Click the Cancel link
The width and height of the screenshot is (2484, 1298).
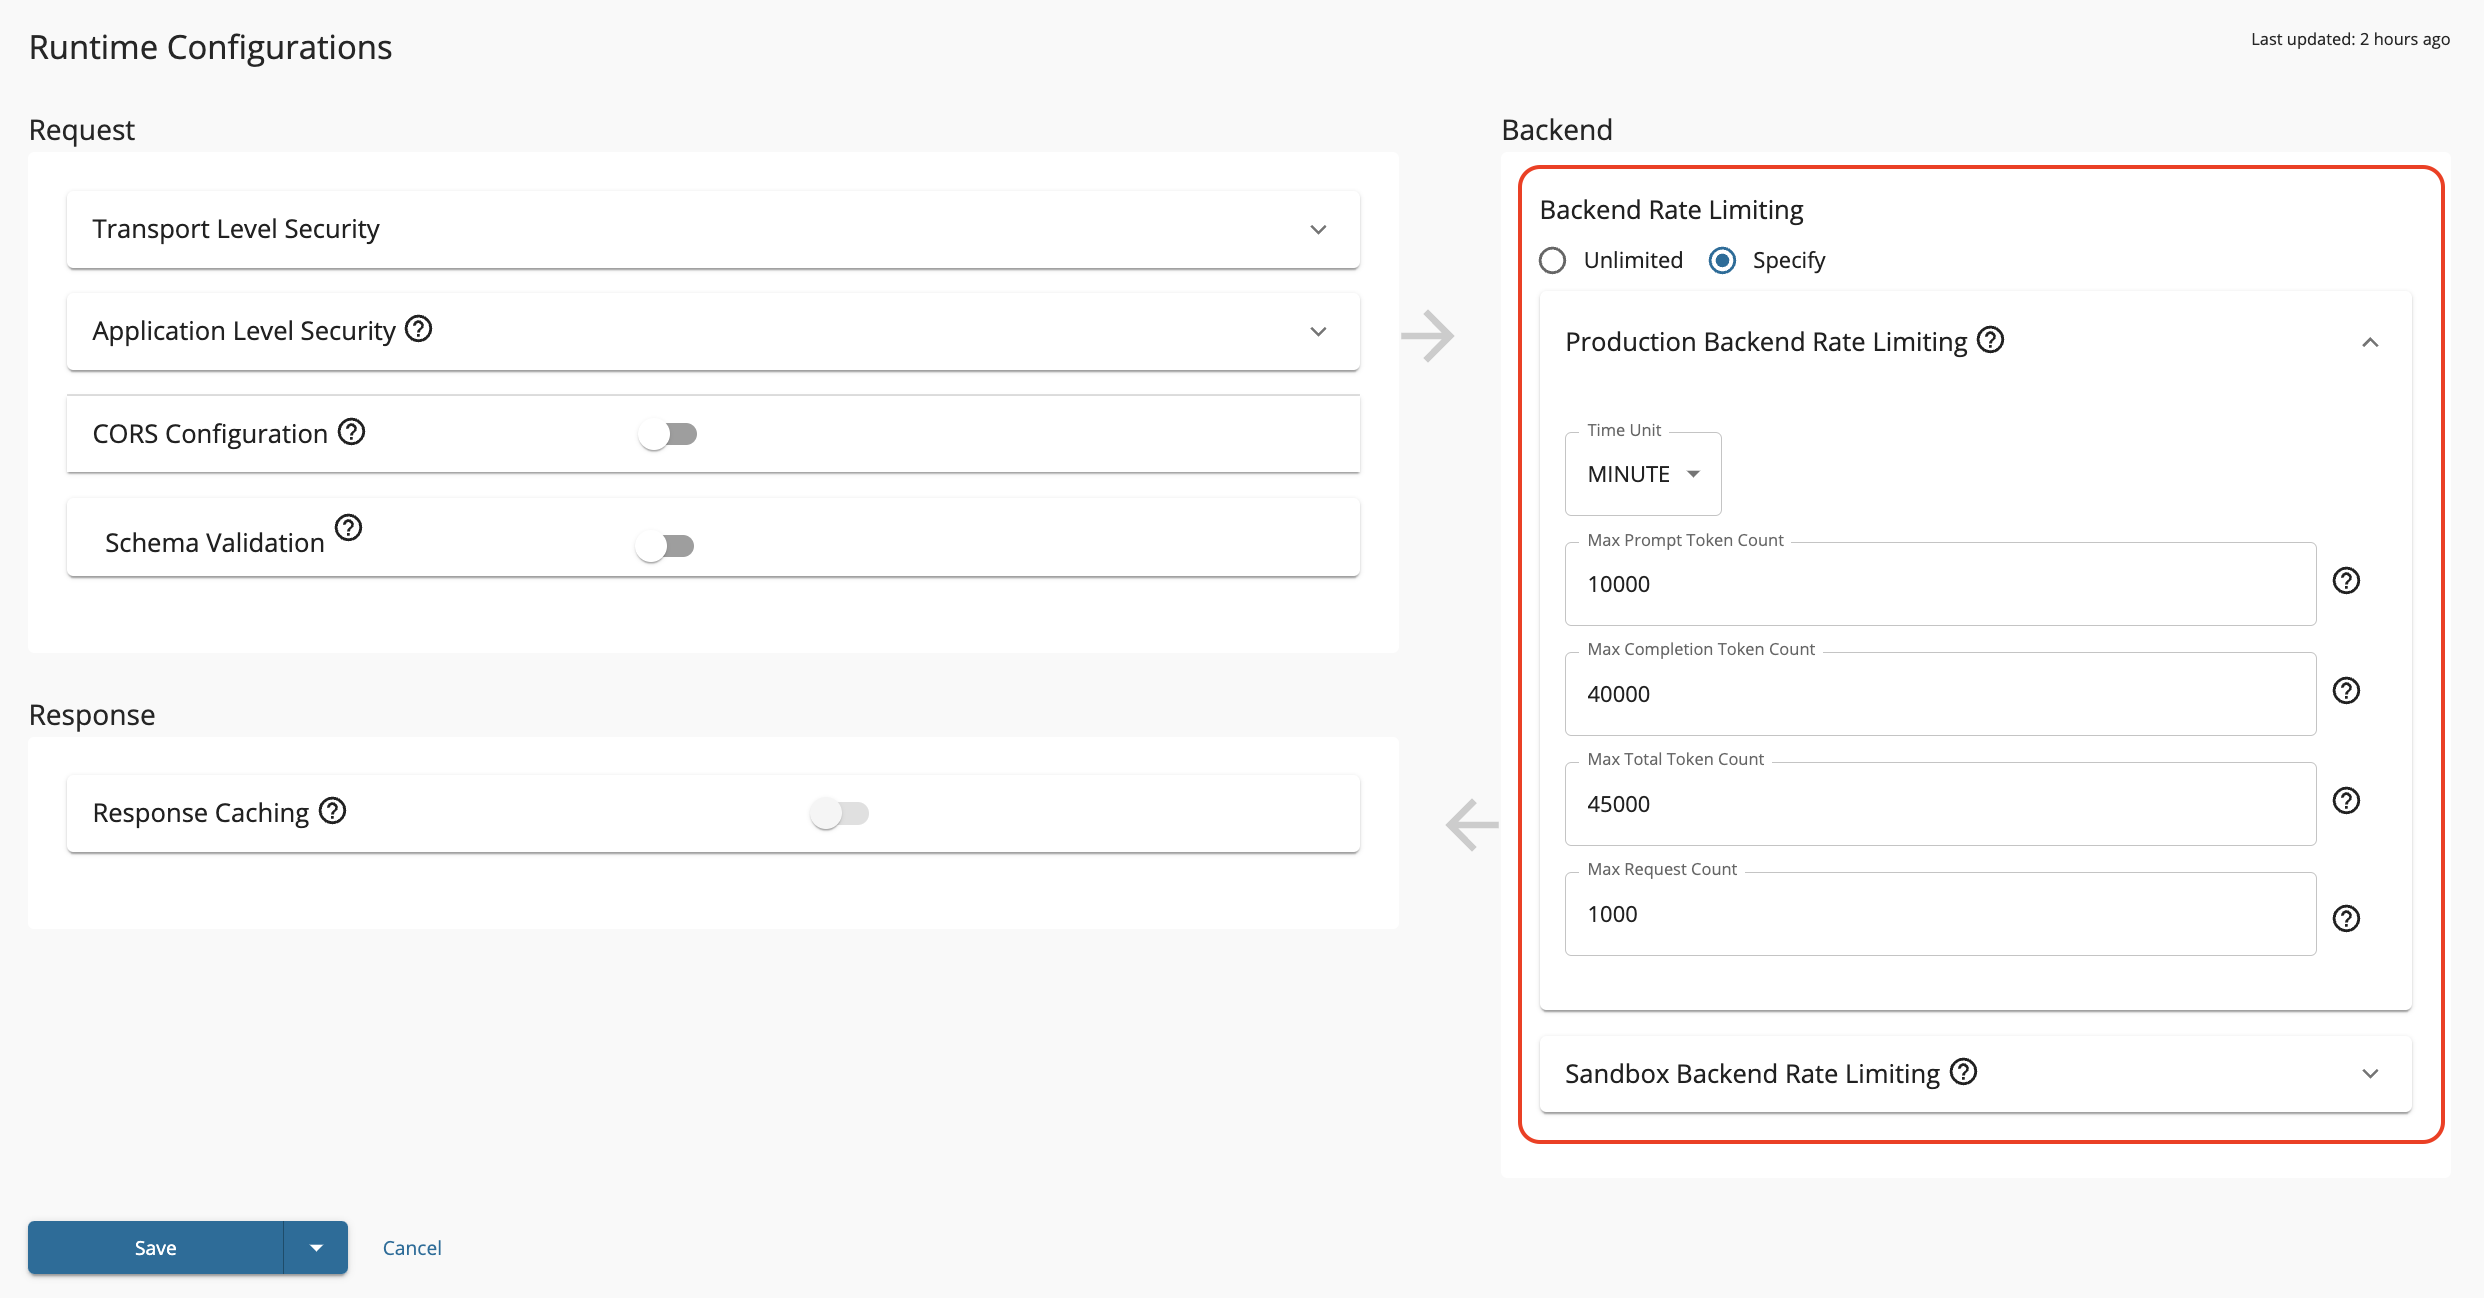(412, 1247)
